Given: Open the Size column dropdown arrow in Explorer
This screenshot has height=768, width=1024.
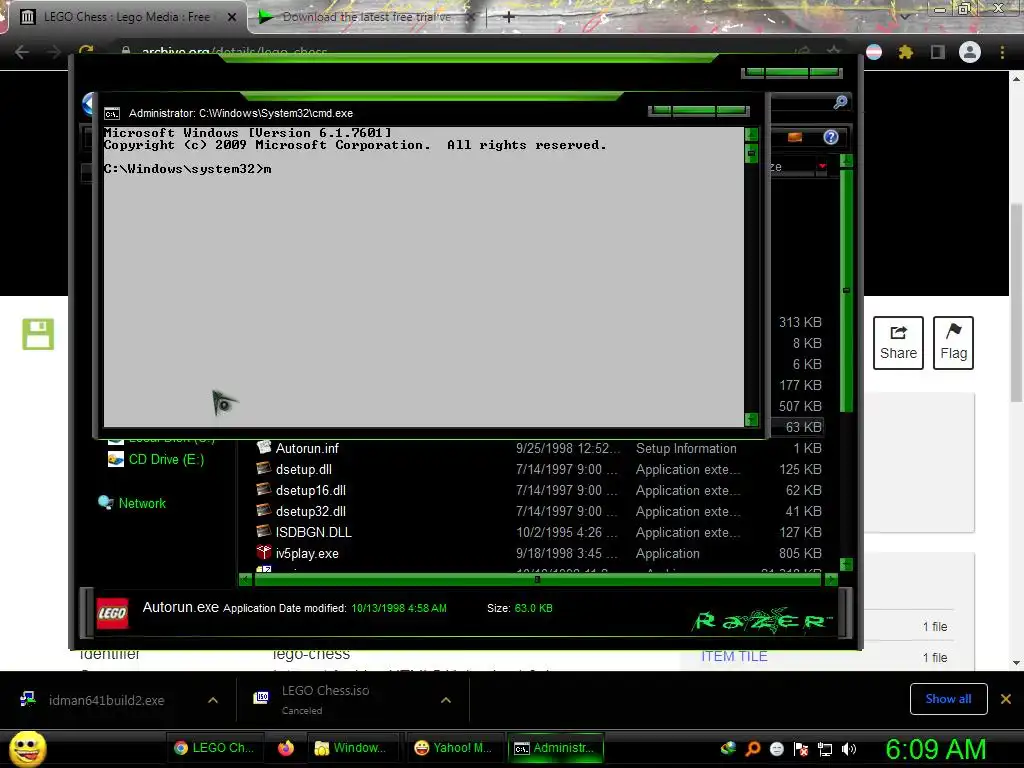Looking at the screenshot, I should [x=822, y=167].
